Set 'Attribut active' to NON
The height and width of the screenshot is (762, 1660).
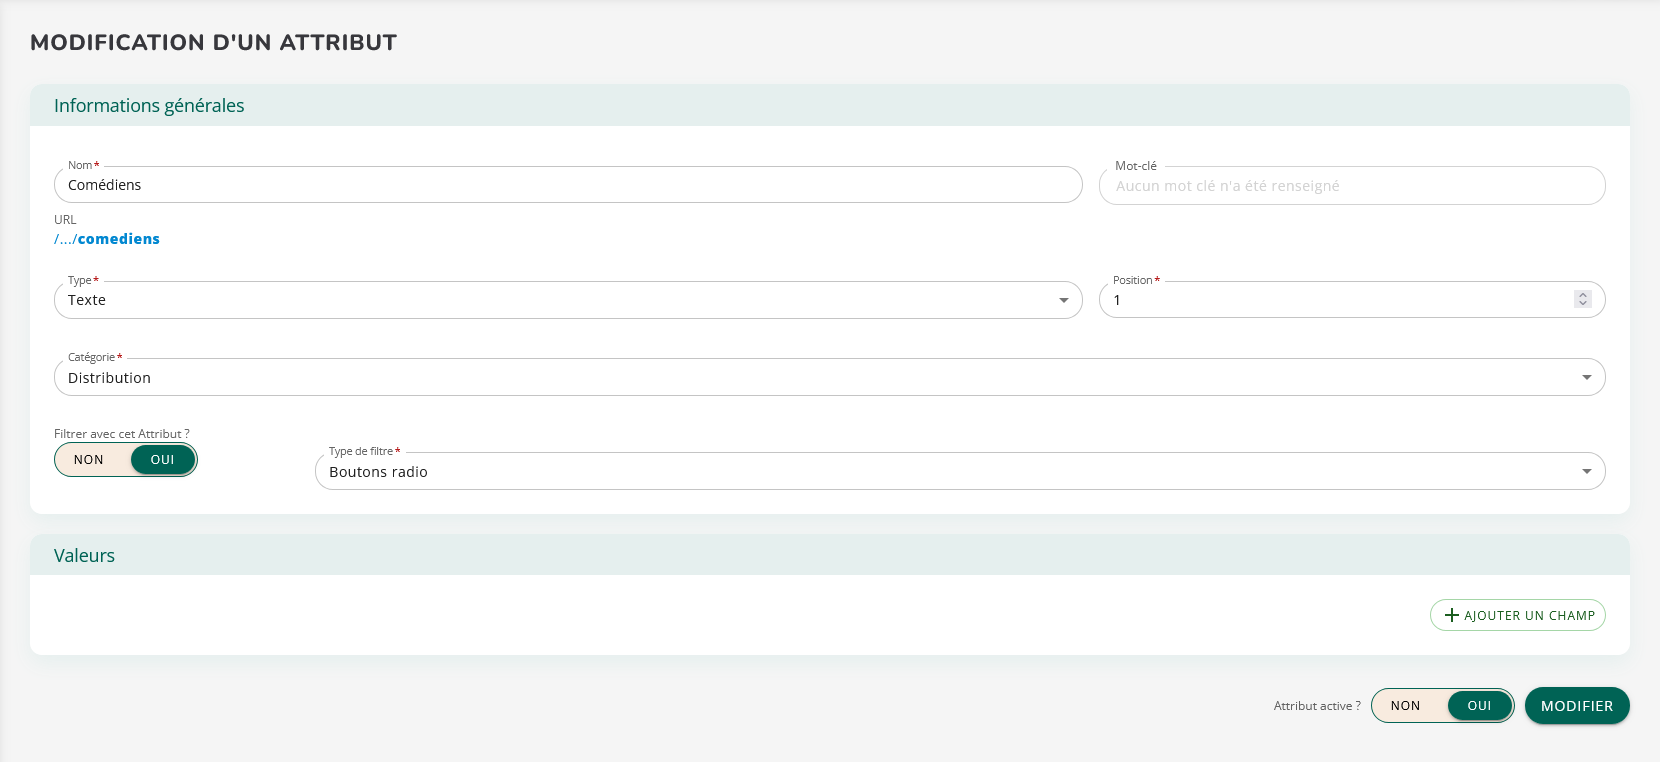pos(1405,706)
